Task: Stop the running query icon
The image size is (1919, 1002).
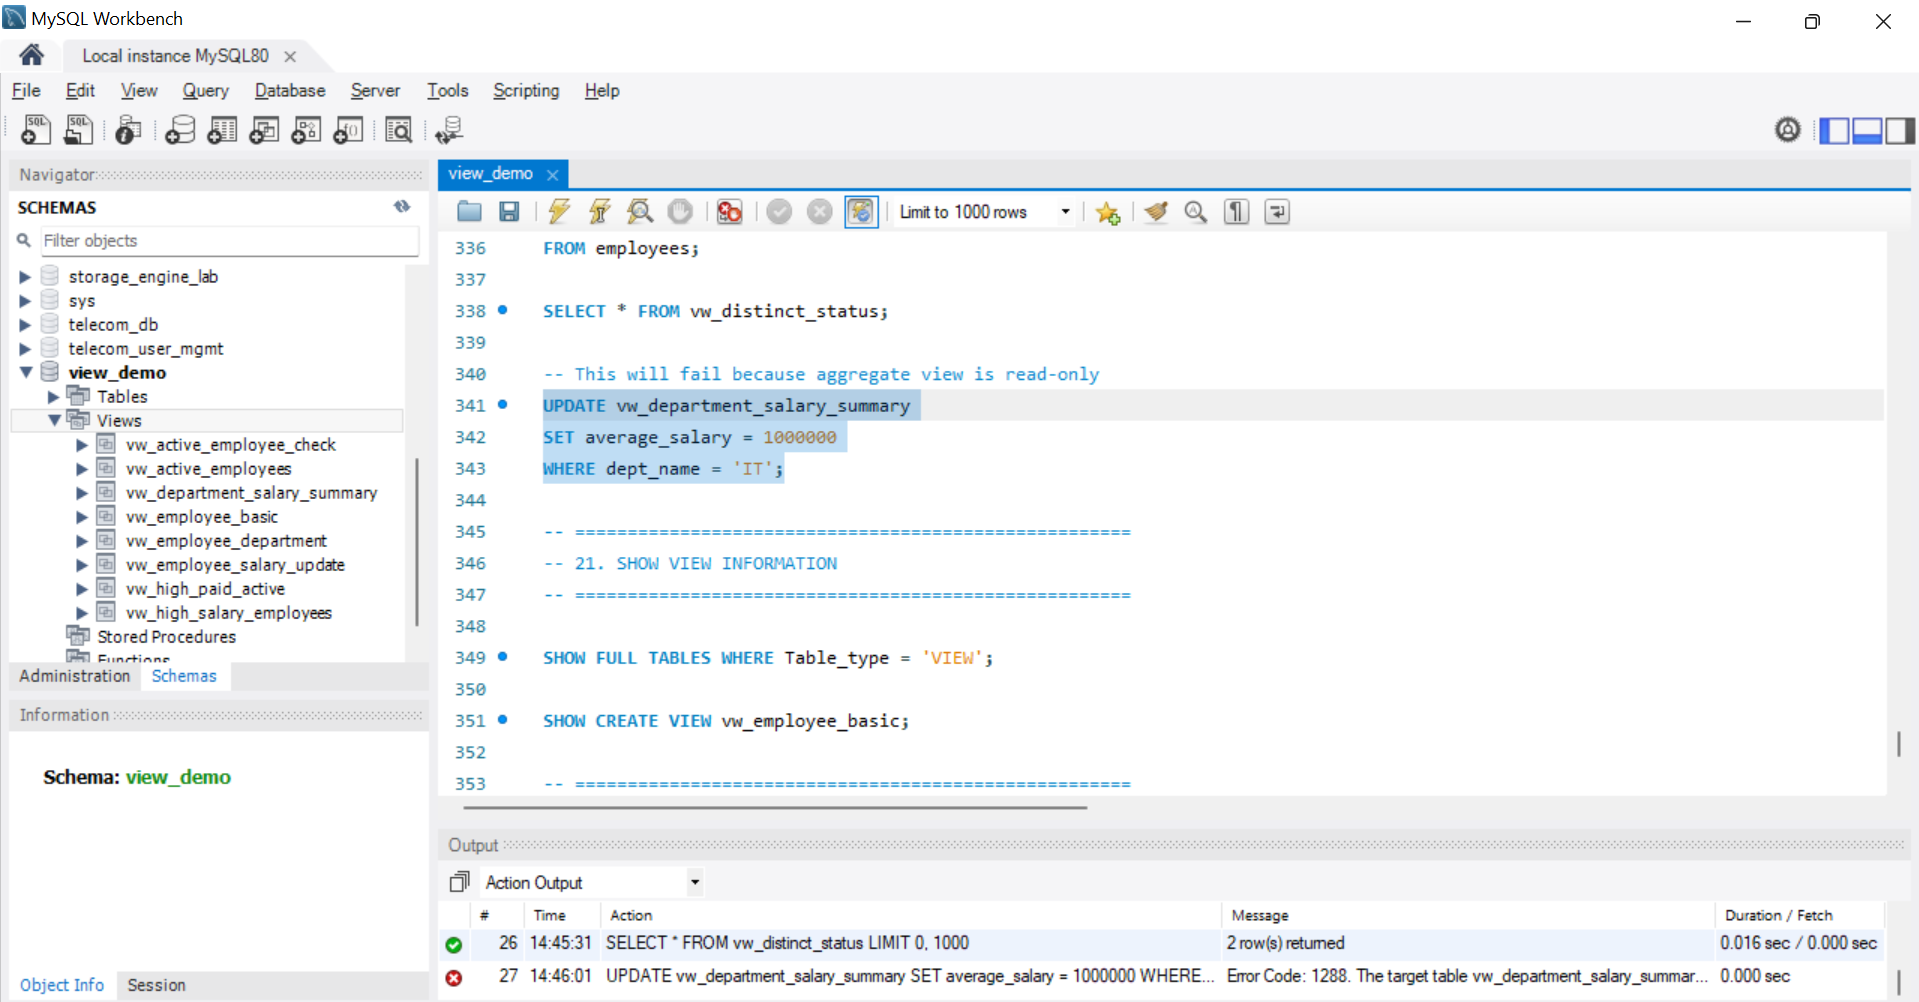Action: coord(680,212)
